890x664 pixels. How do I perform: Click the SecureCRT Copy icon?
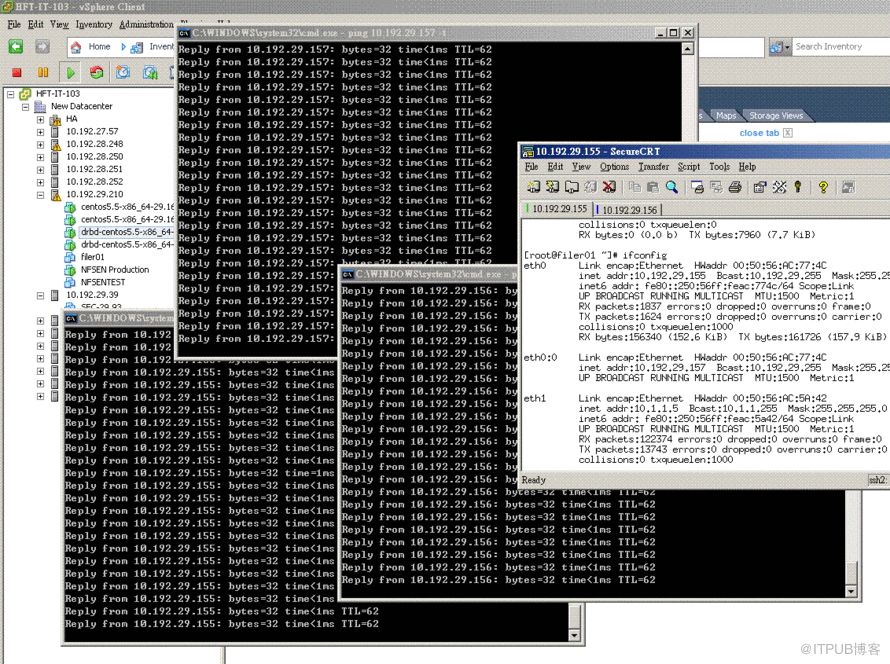[x=635, y=187]
